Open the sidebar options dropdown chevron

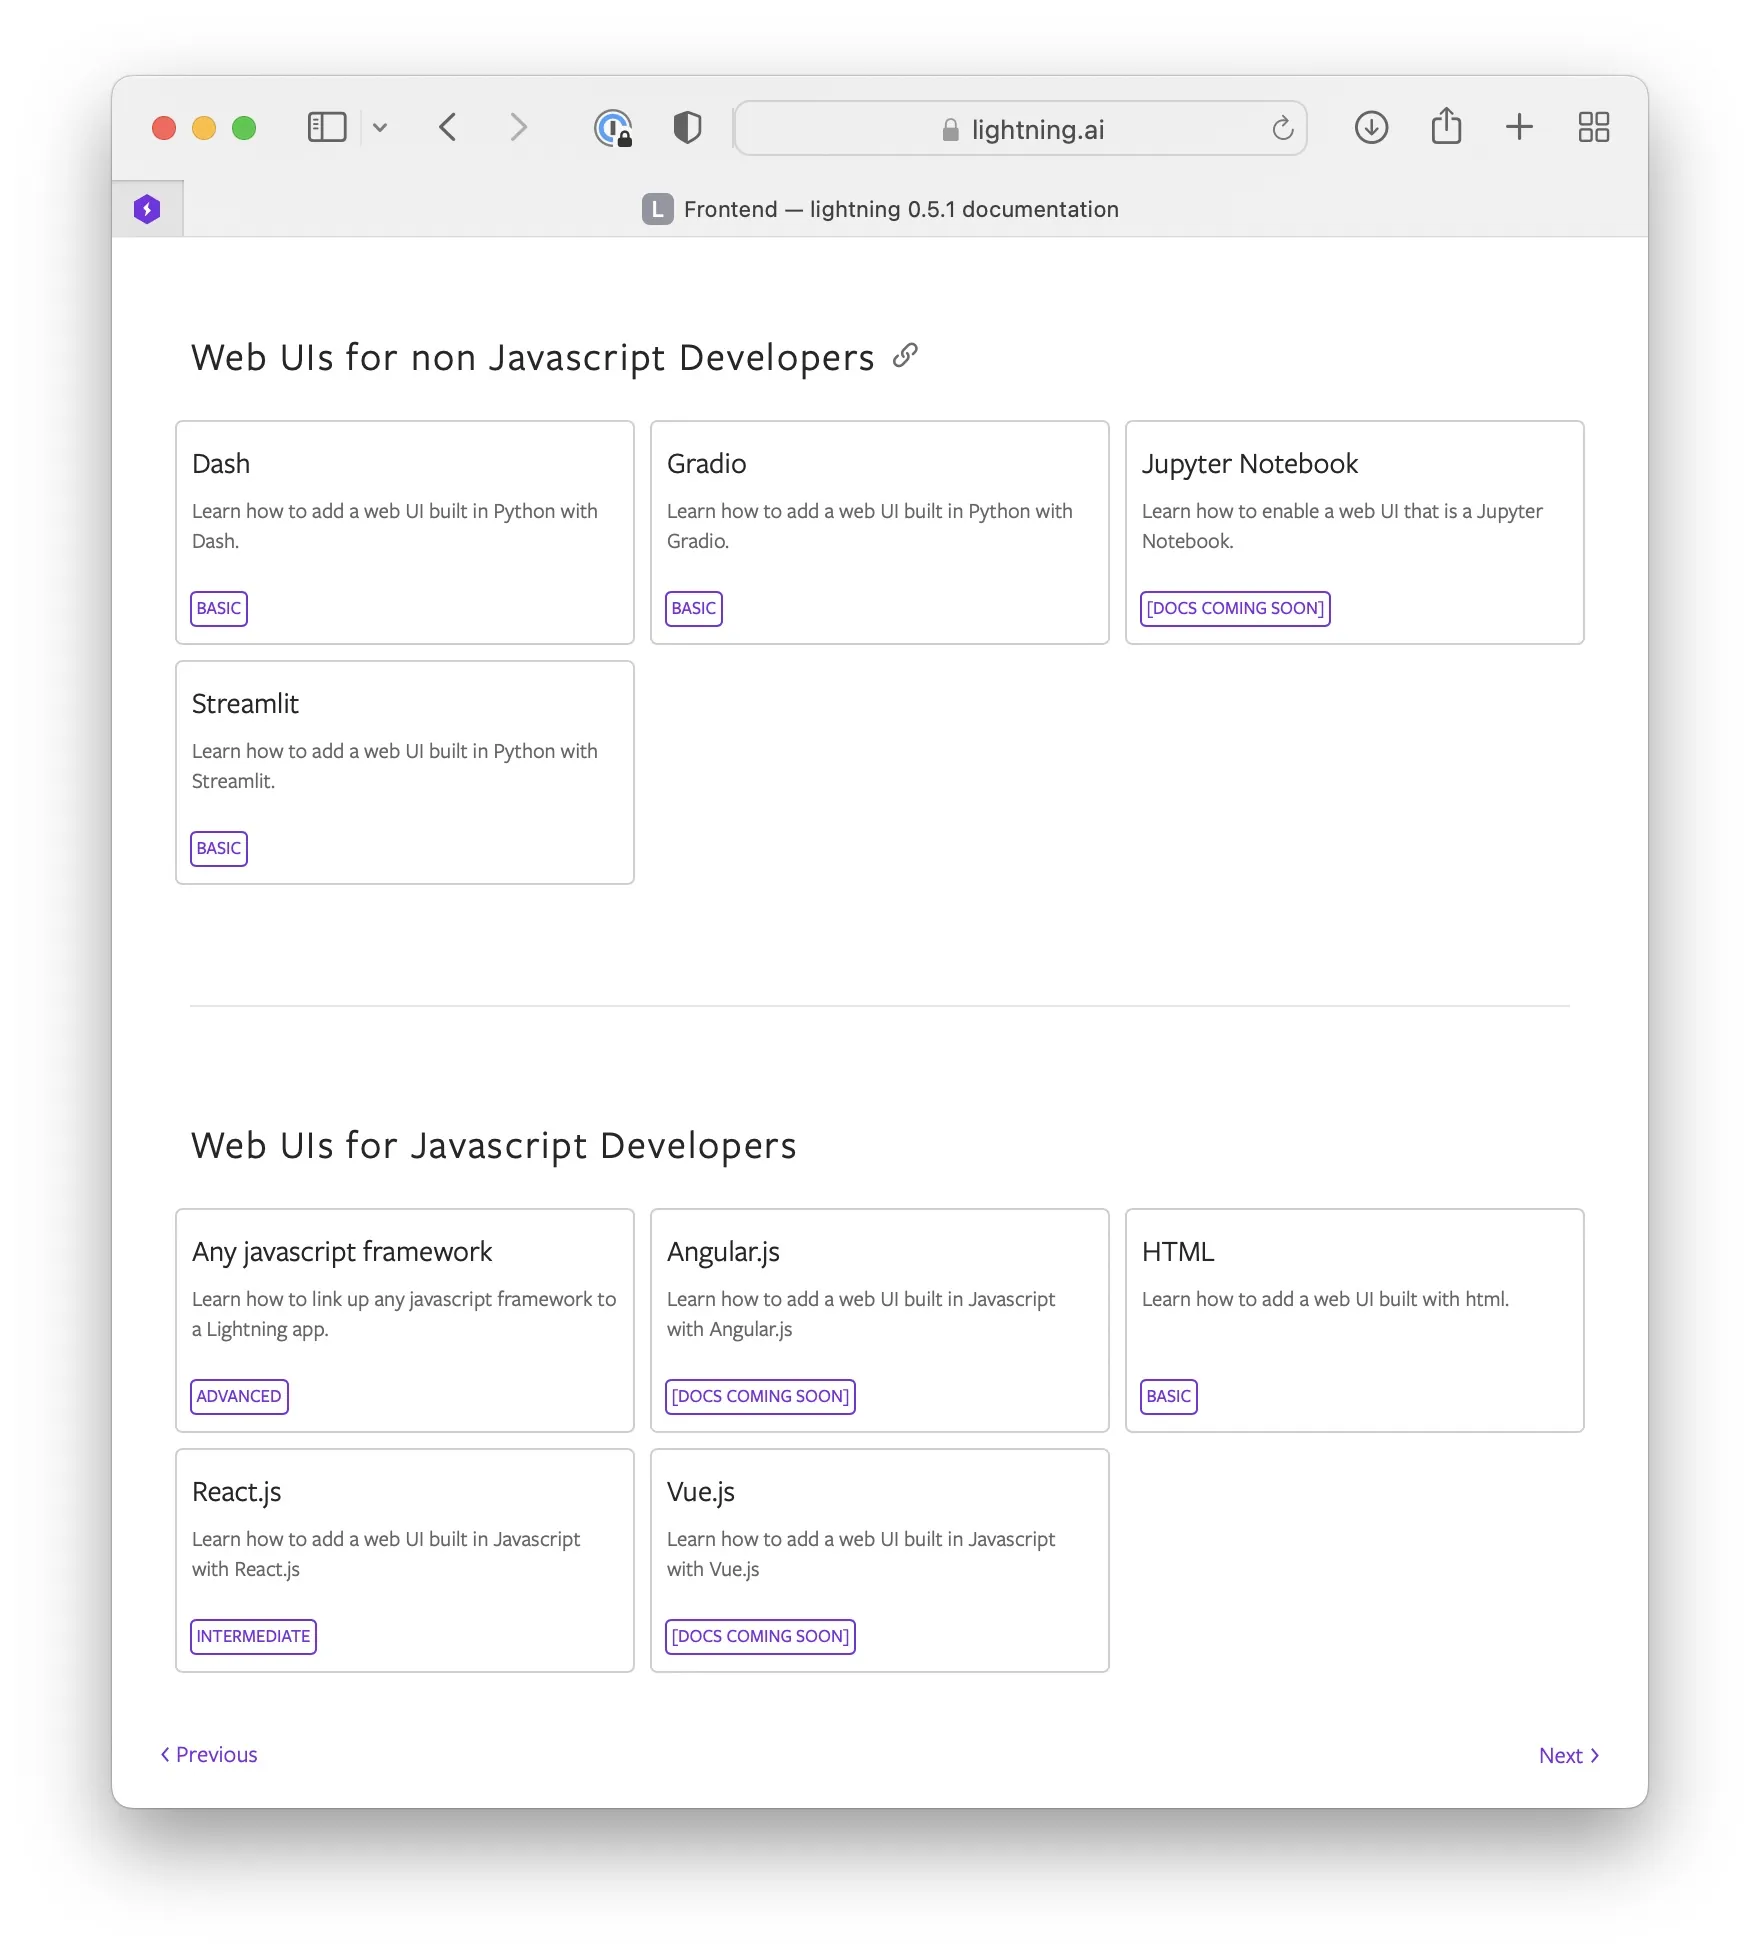click(380, 128)
